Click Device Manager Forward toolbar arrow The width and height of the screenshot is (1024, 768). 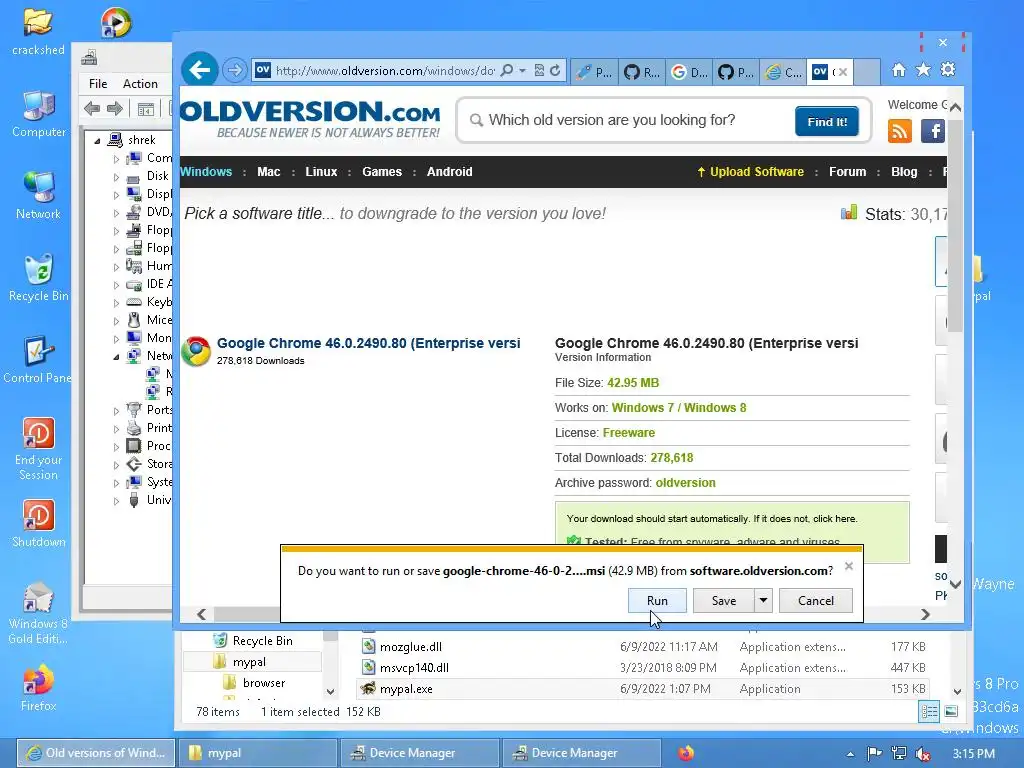[115, 108]
